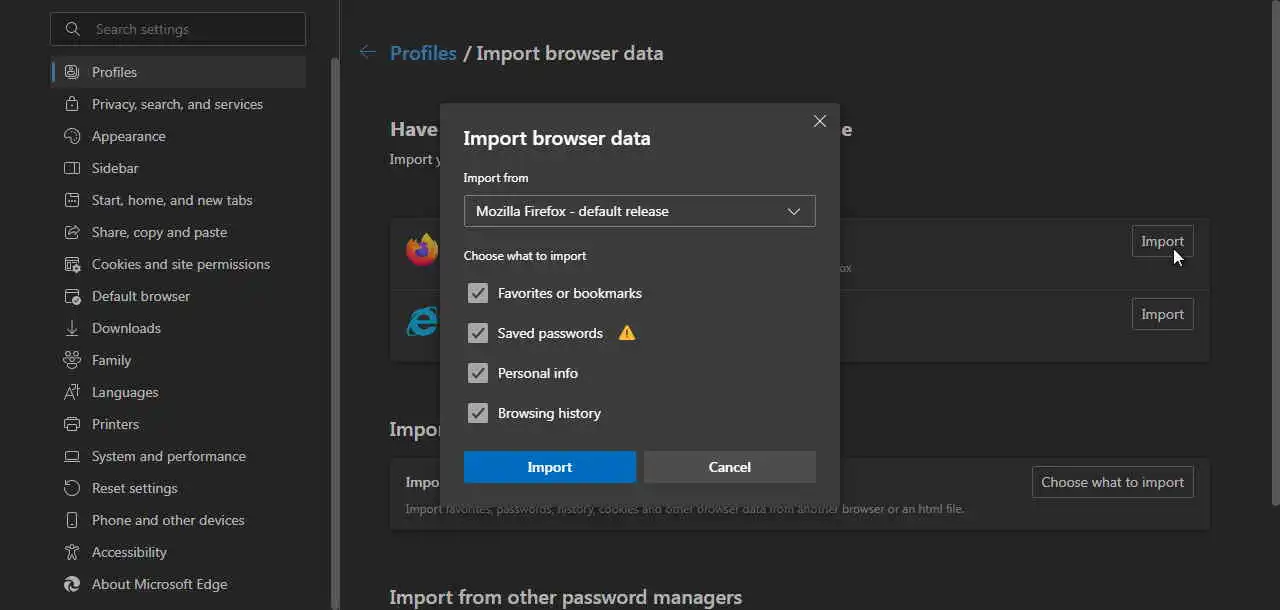
Task: Click the Appearance palette icon in sidebar
Action: coord(72,136)
